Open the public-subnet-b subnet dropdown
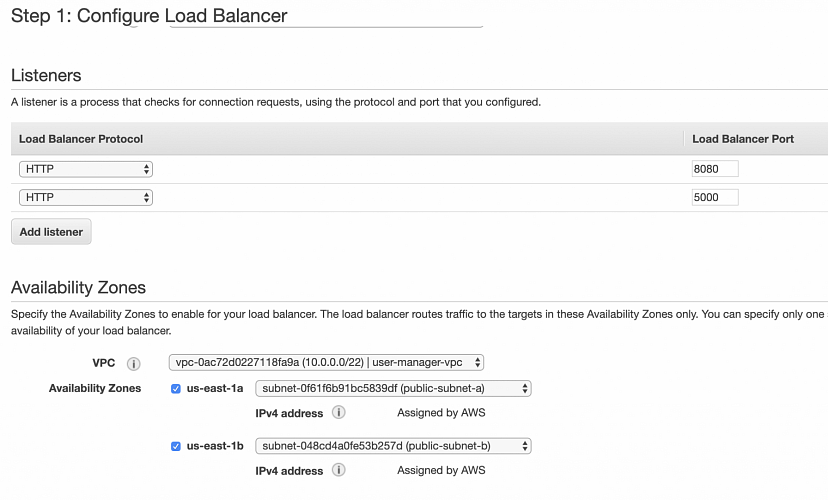Viewport: 828px width, 500px height. pos(393,446)
